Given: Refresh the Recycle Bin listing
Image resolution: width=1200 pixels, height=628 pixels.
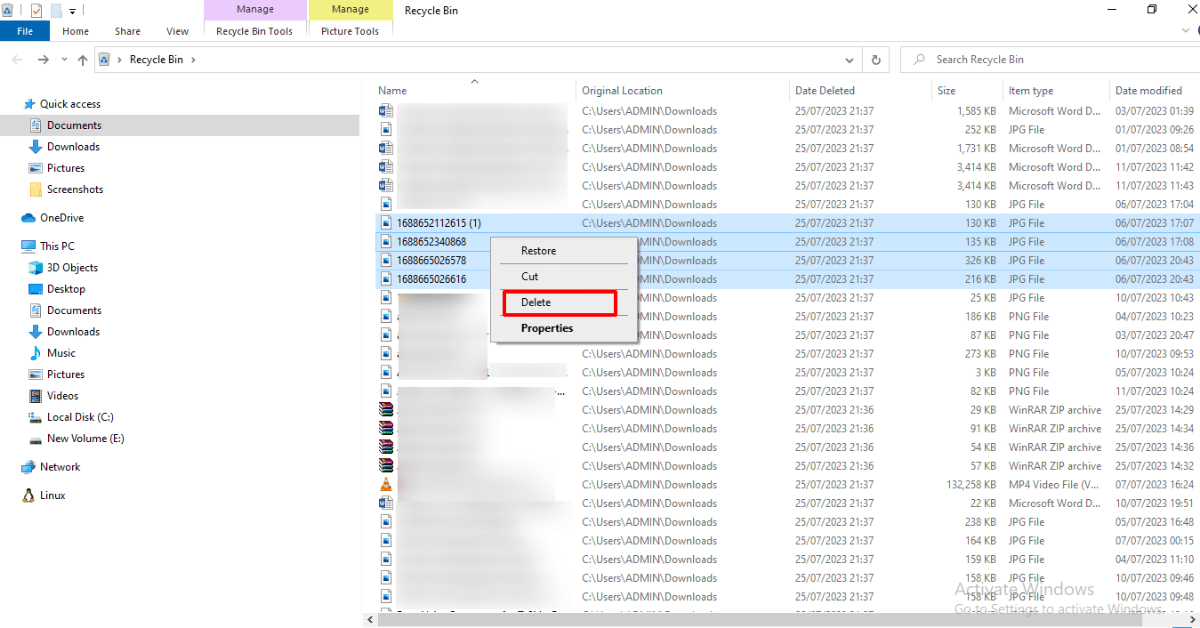Looking at the screenshot, I should click(876, 60).
